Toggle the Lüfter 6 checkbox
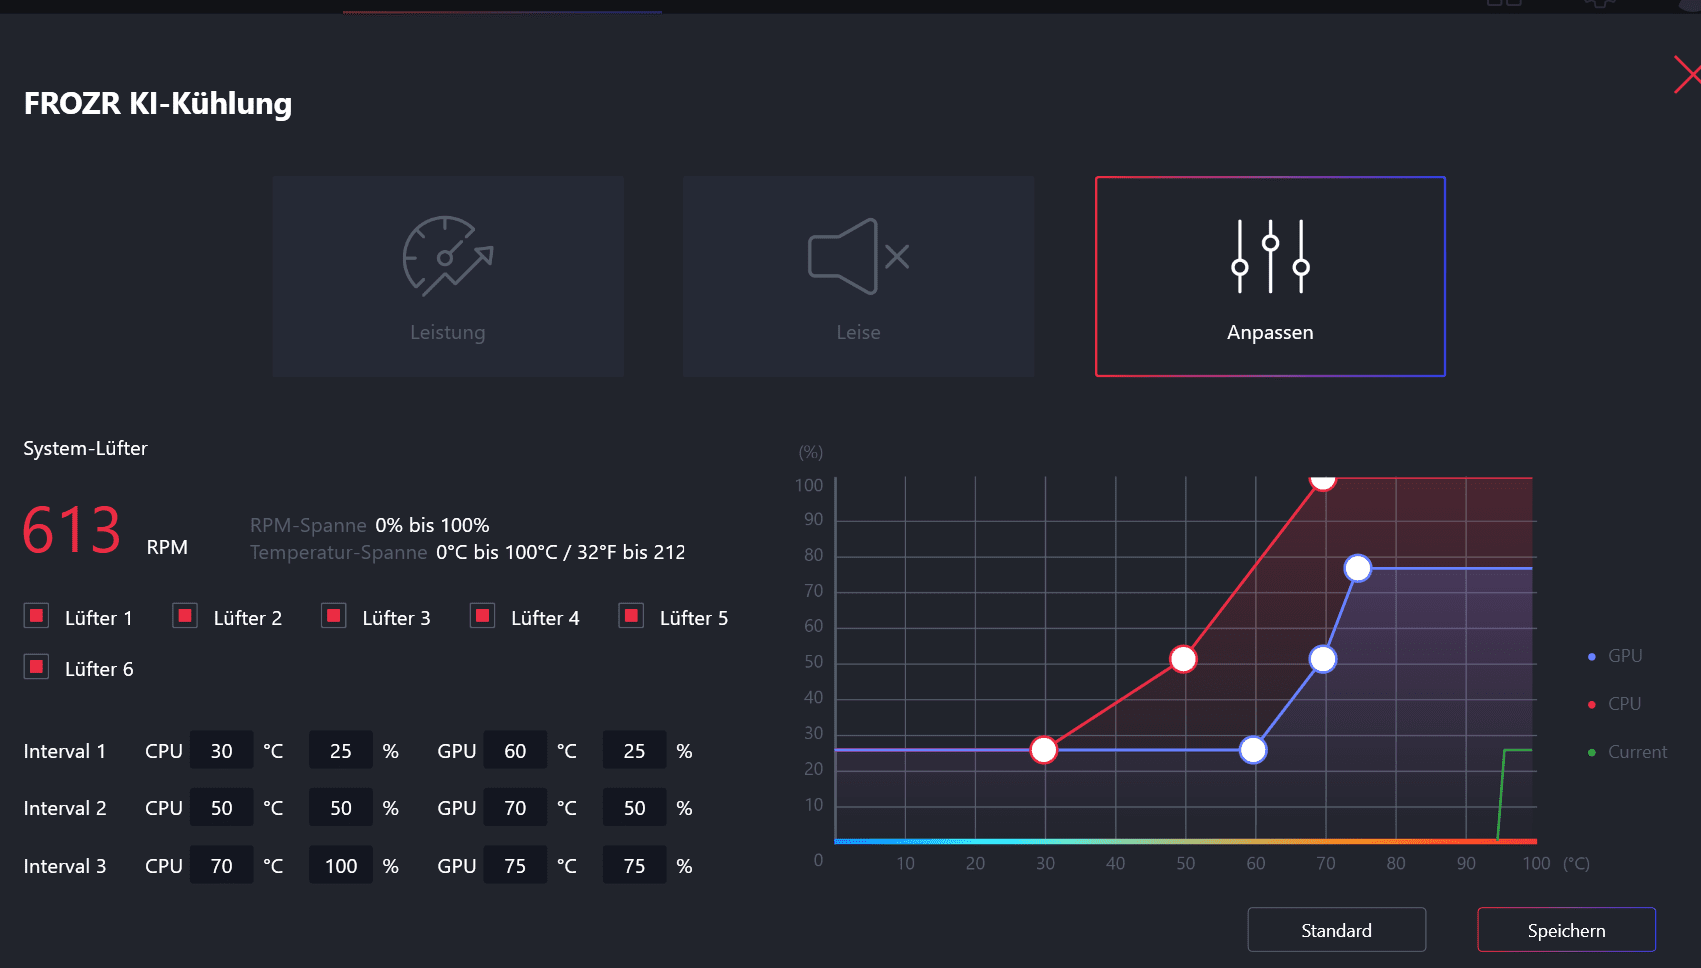Viewport: 1701px width, 968px height. 37,667
